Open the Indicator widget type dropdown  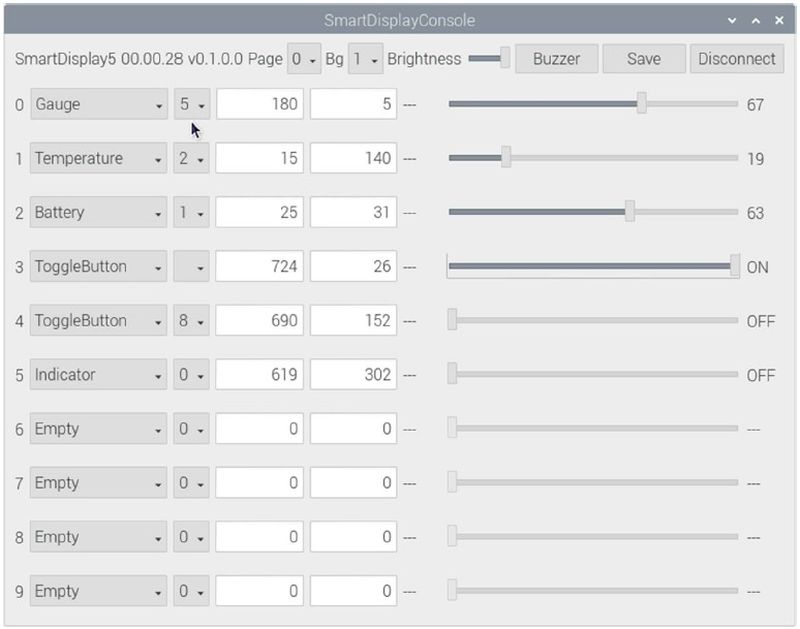tap(98, 375)
